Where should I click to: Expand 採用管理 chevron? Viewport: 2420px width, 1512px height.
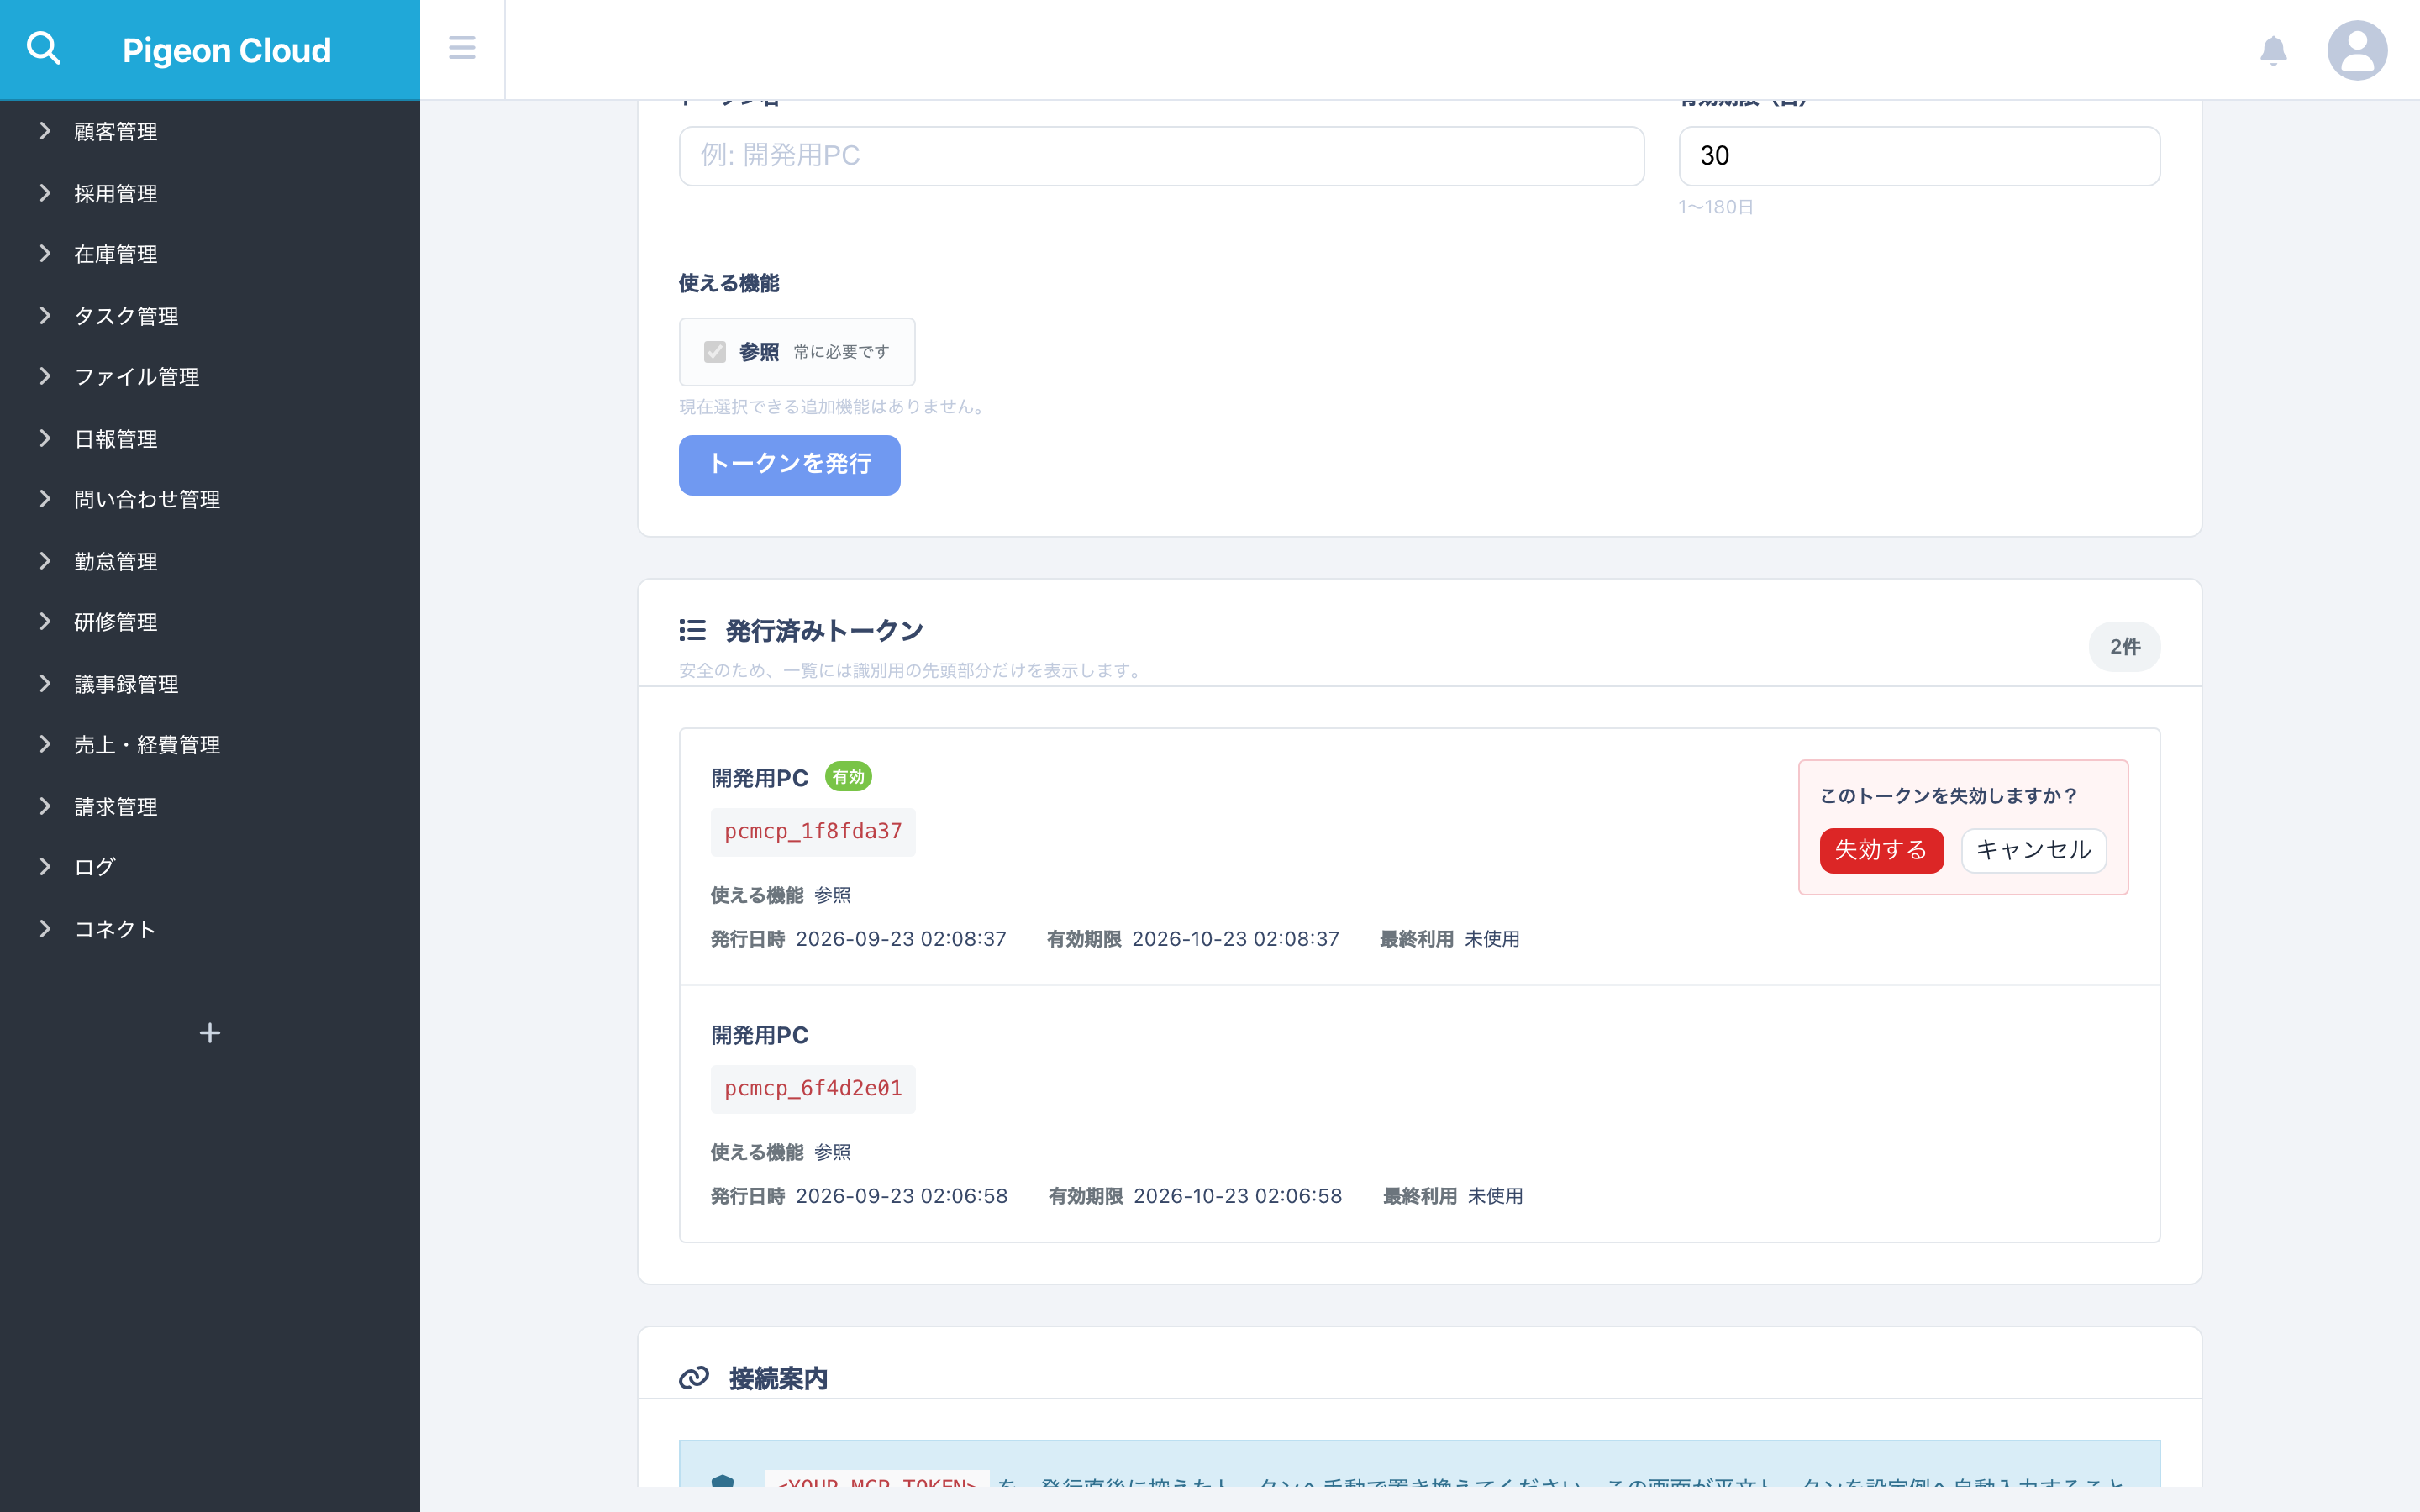click(x=45, y=193)
